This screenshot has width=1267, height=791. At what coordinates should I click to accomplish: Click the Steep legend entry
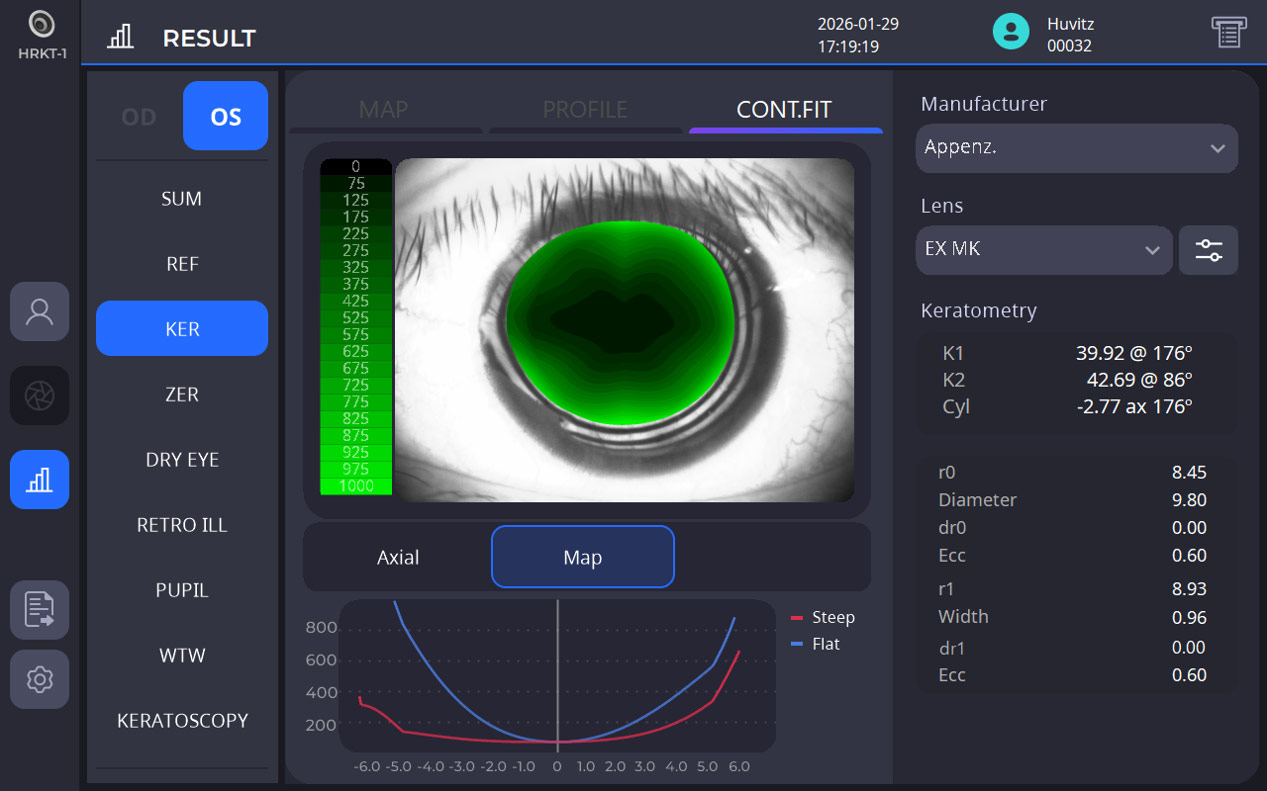[823, 618]
